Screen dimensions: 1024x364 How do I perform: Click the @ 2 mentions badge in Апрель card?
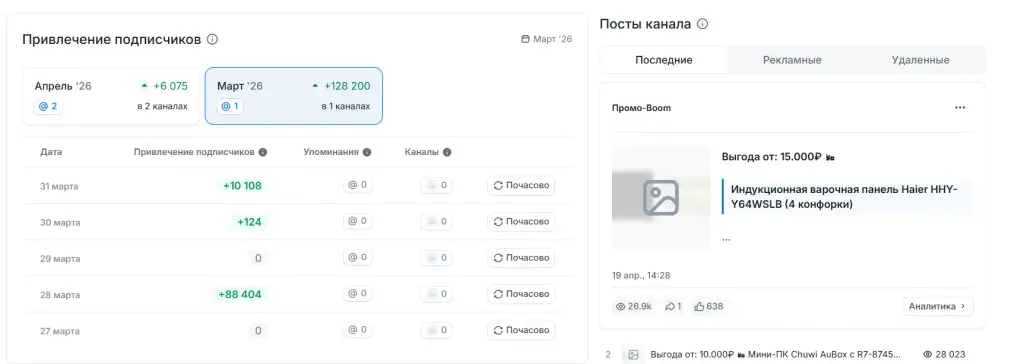tap(48, 106)
